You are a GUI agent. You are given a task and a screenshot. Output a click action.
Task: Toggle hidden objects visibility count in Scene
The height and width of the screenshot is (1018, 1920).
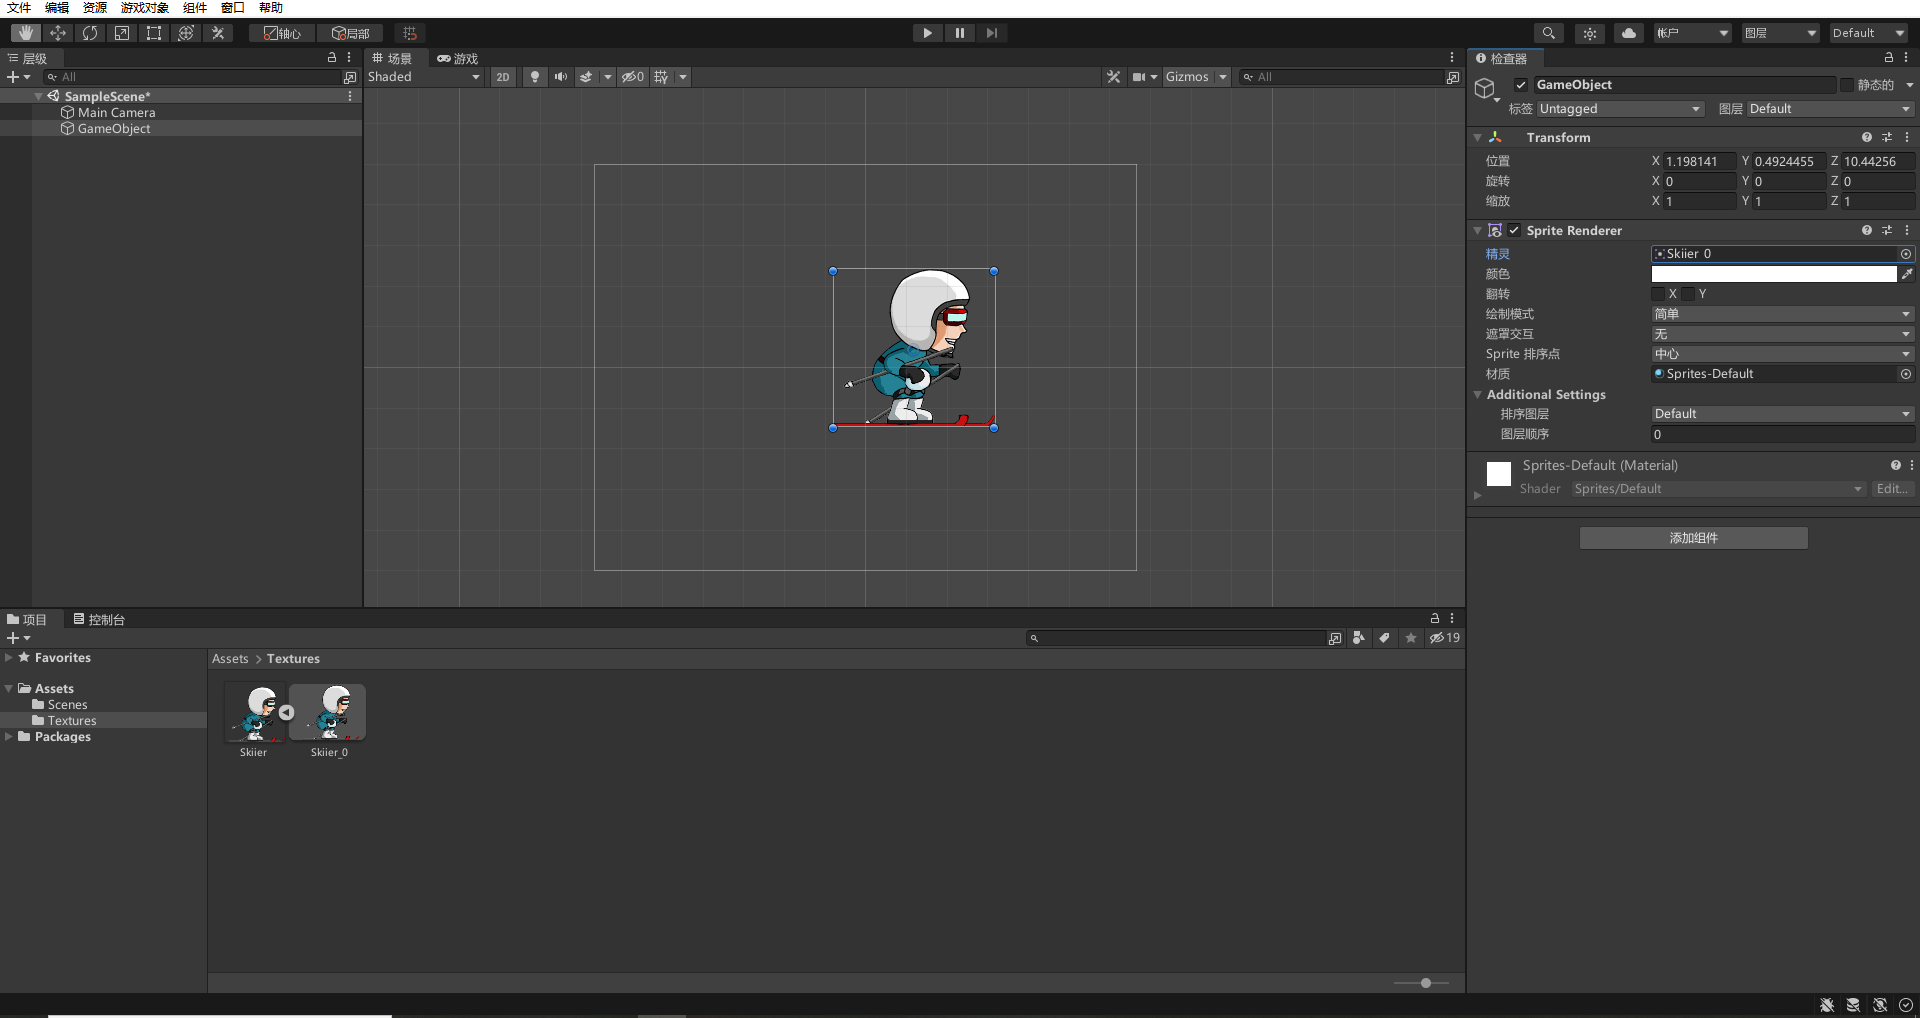[x=633, y=77]
